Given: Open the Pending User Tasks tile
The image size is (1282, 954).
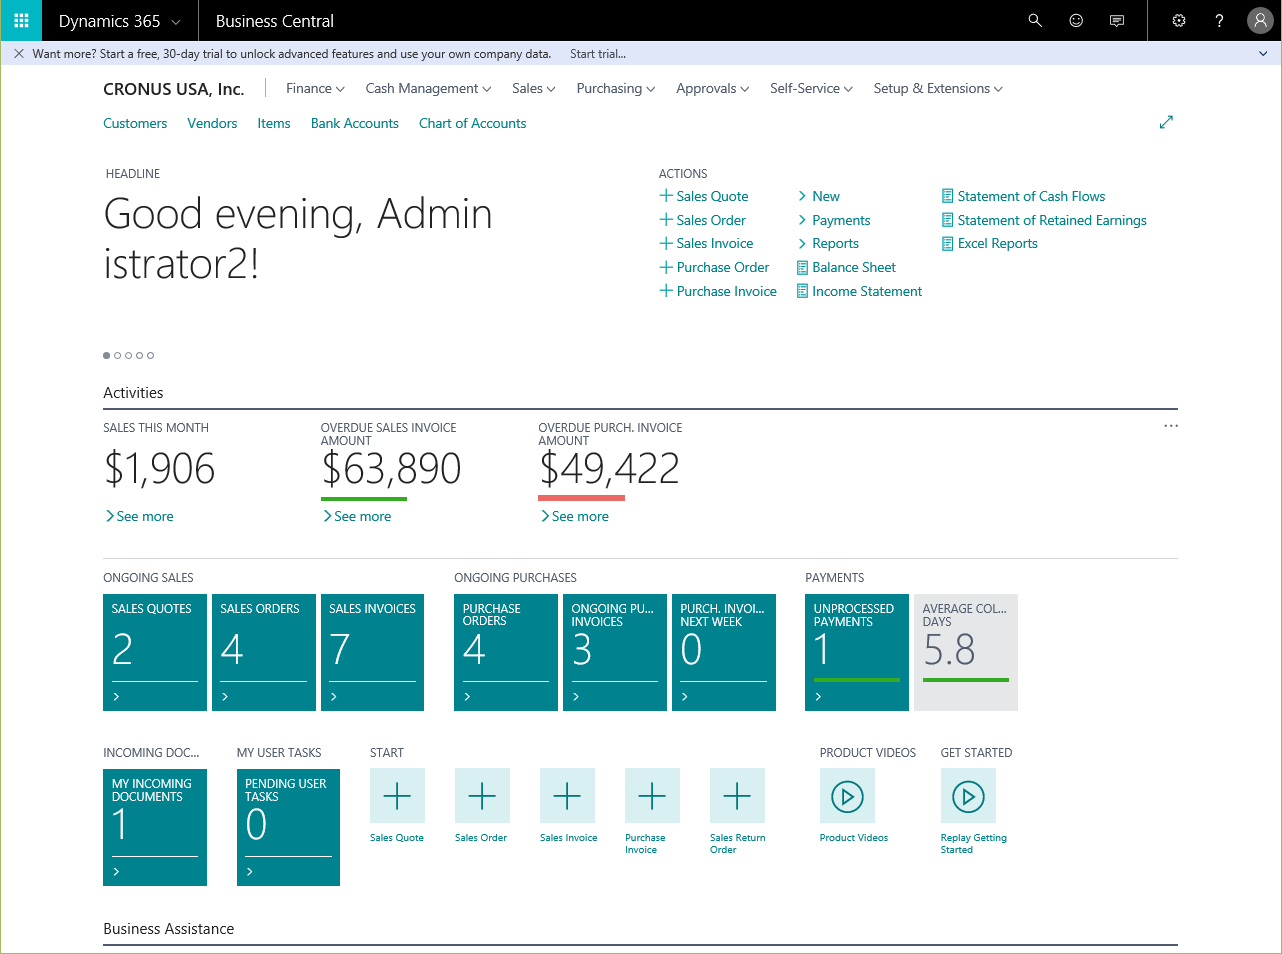Looking at the screenshot, I should pos(288,827).
